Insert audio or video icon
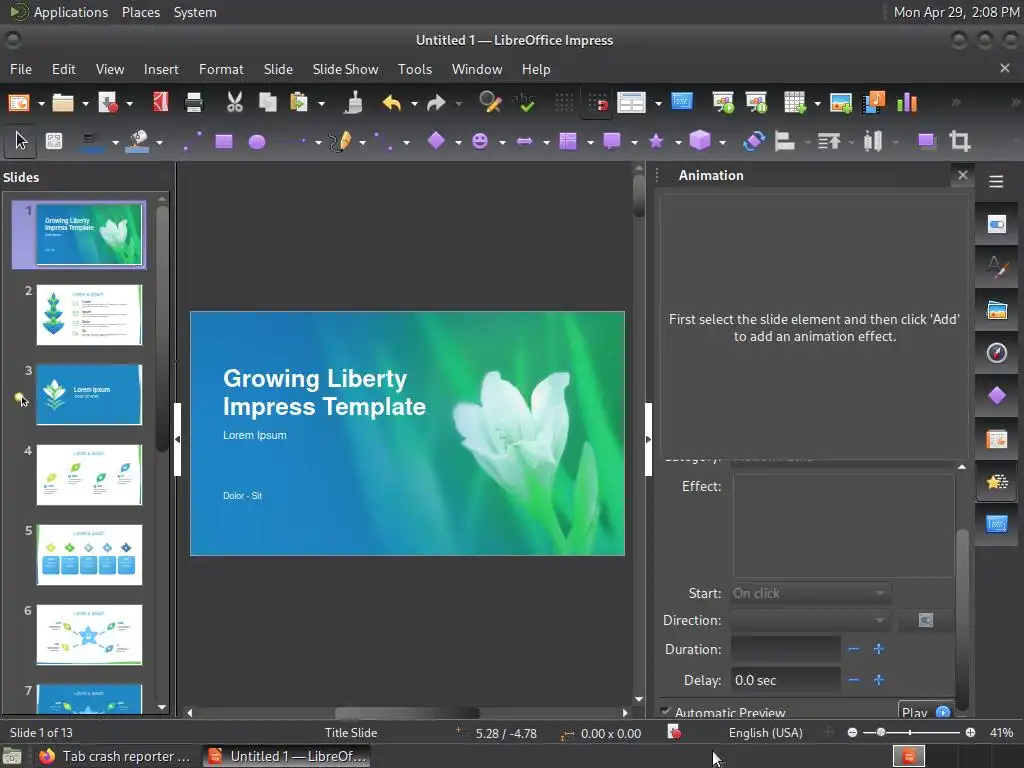1024x768 pixels. (874, 103)
